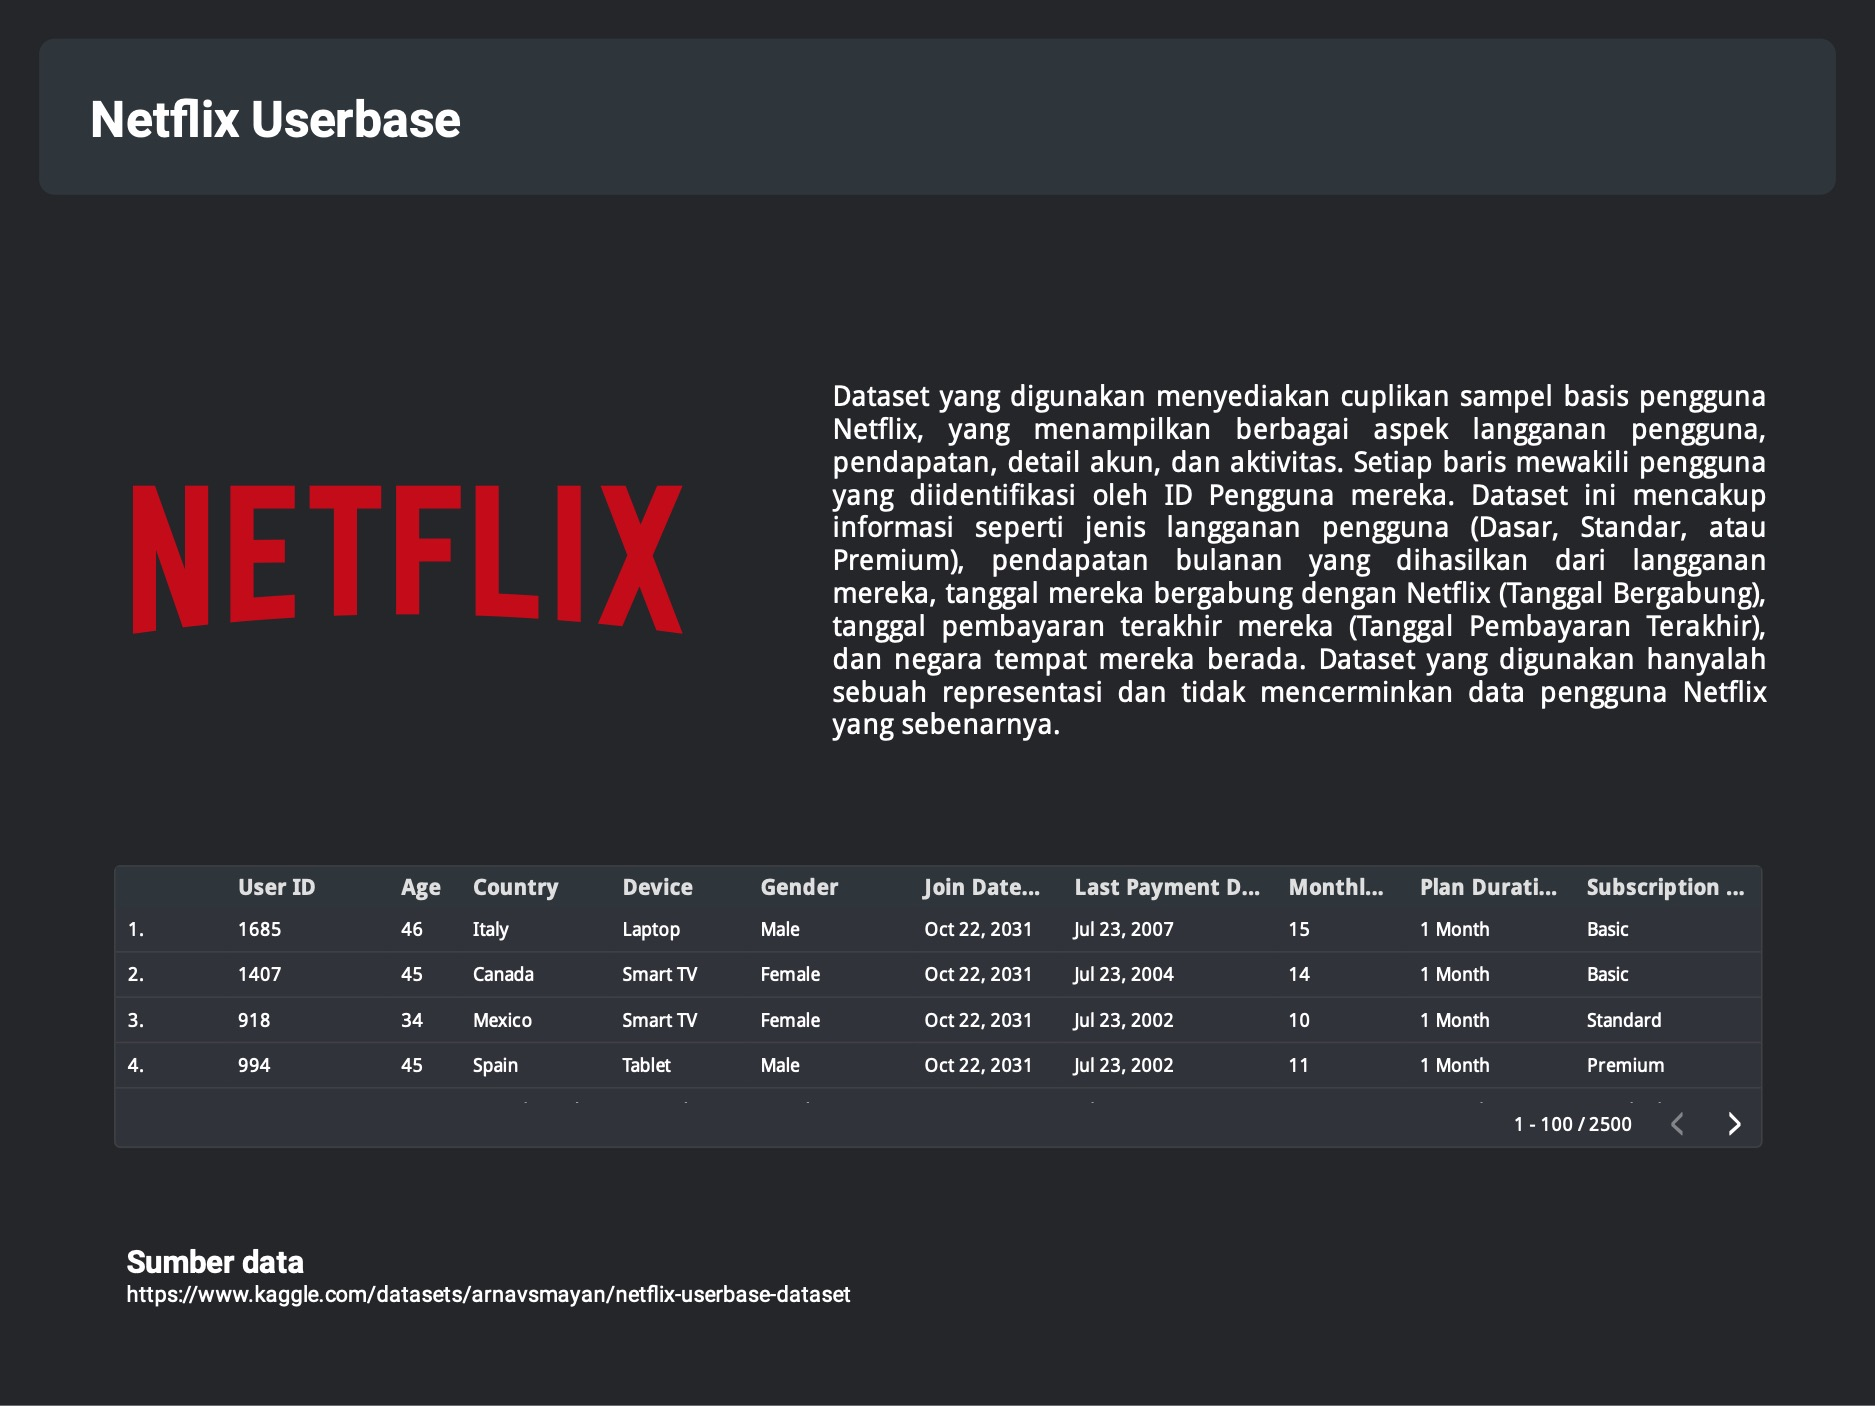The width and height of the screenshot is (1875, 1406).
Task: Sort by Join Date column header
Action: pos(982,887)
